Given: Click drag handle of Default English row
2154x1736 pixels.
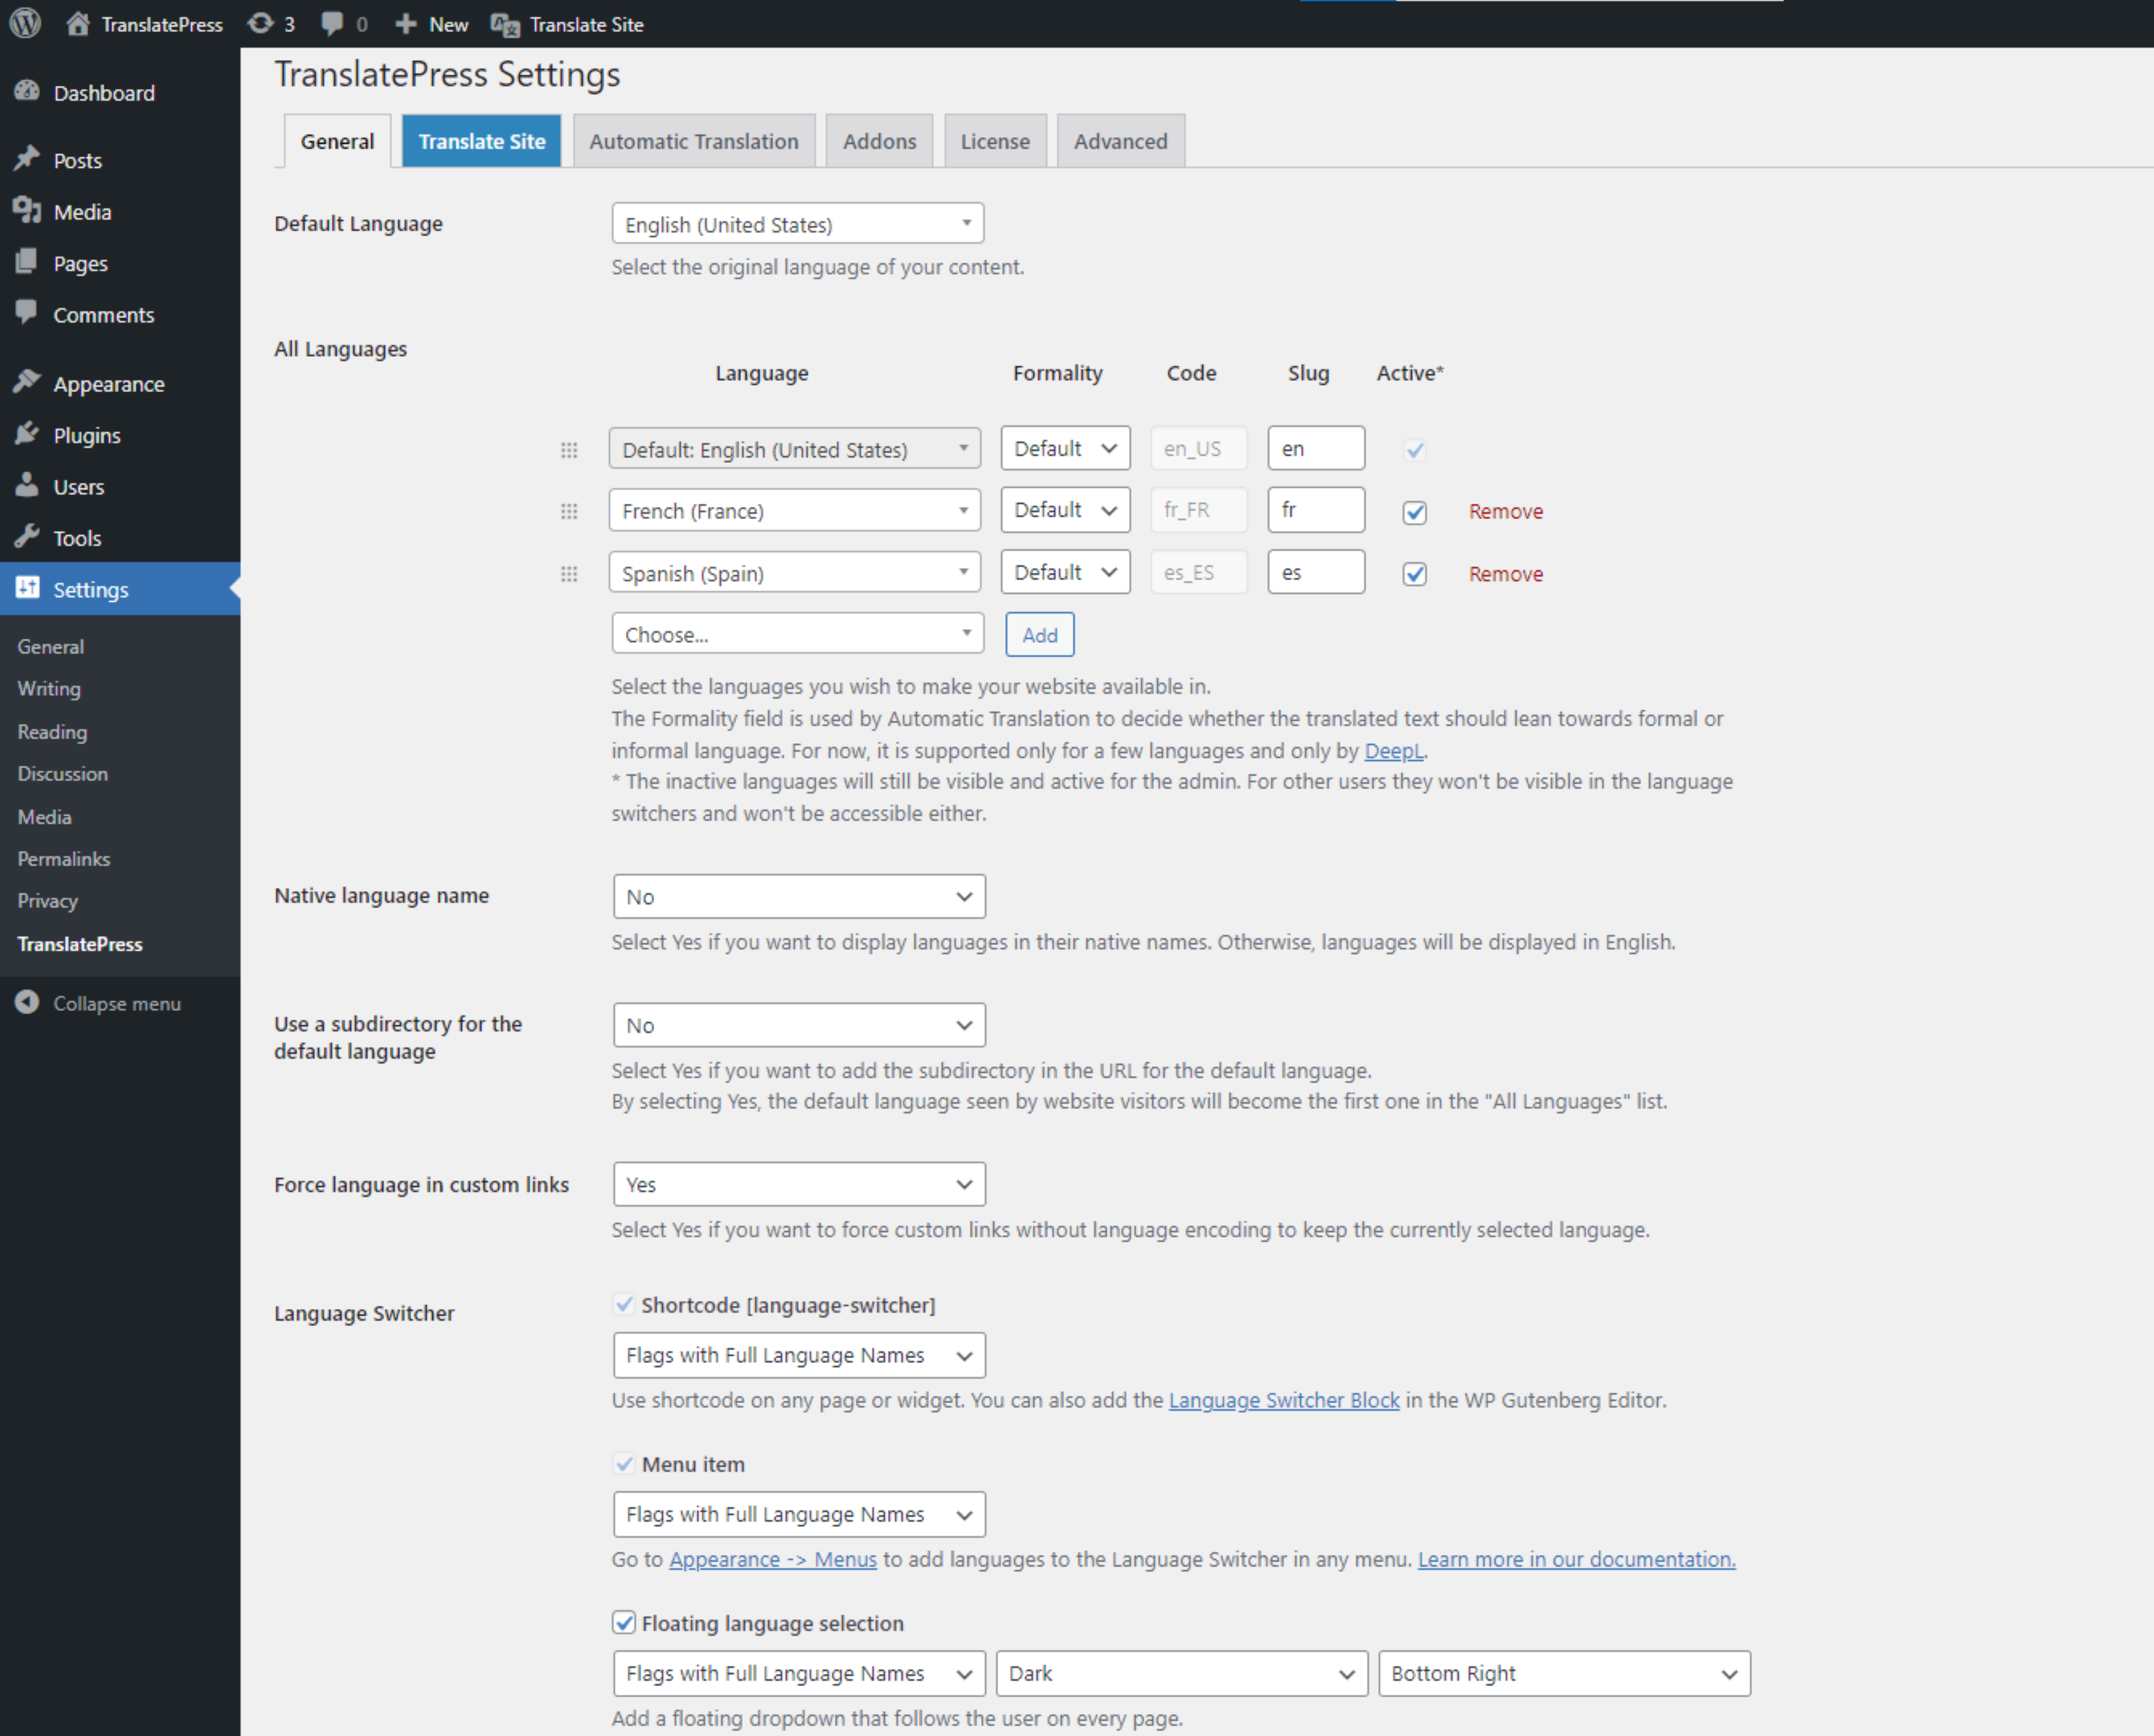Looking at the screenshot, I should (x=569, y=450).
